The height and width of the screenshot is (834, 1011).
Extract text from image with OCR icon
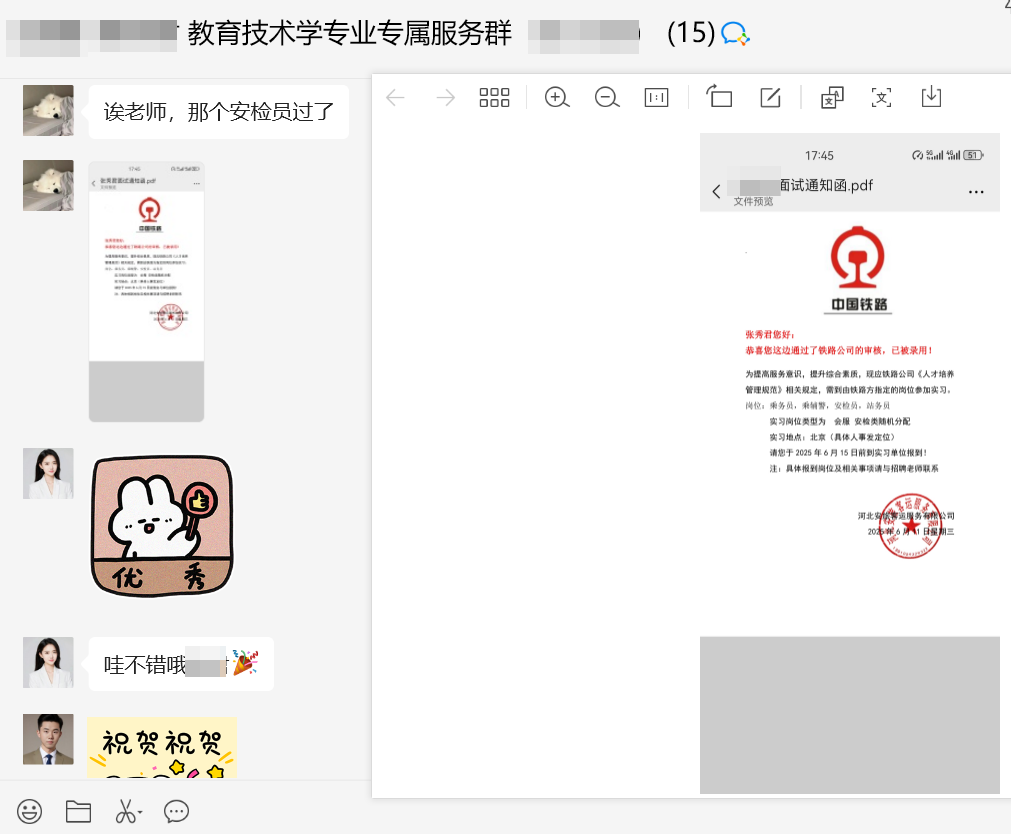coord(881,97)
